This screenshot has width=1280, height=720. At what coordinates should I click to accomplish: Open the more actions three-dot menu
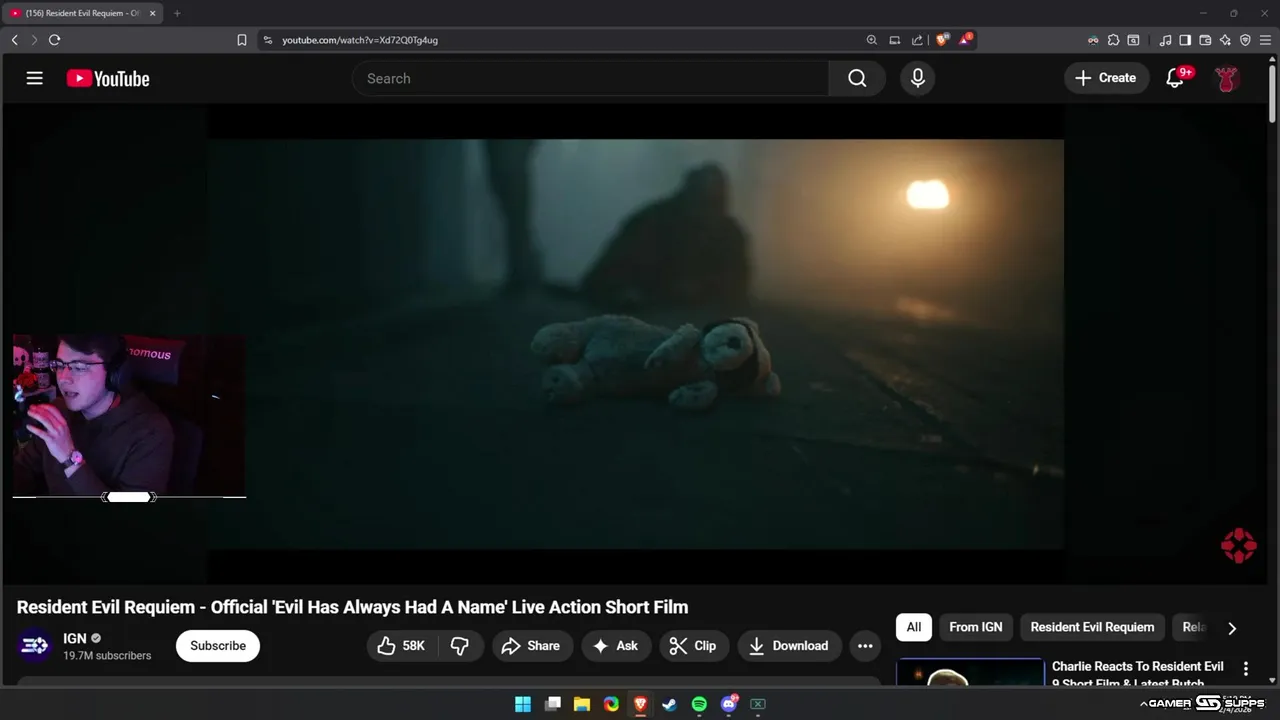[x=865, y=646]
